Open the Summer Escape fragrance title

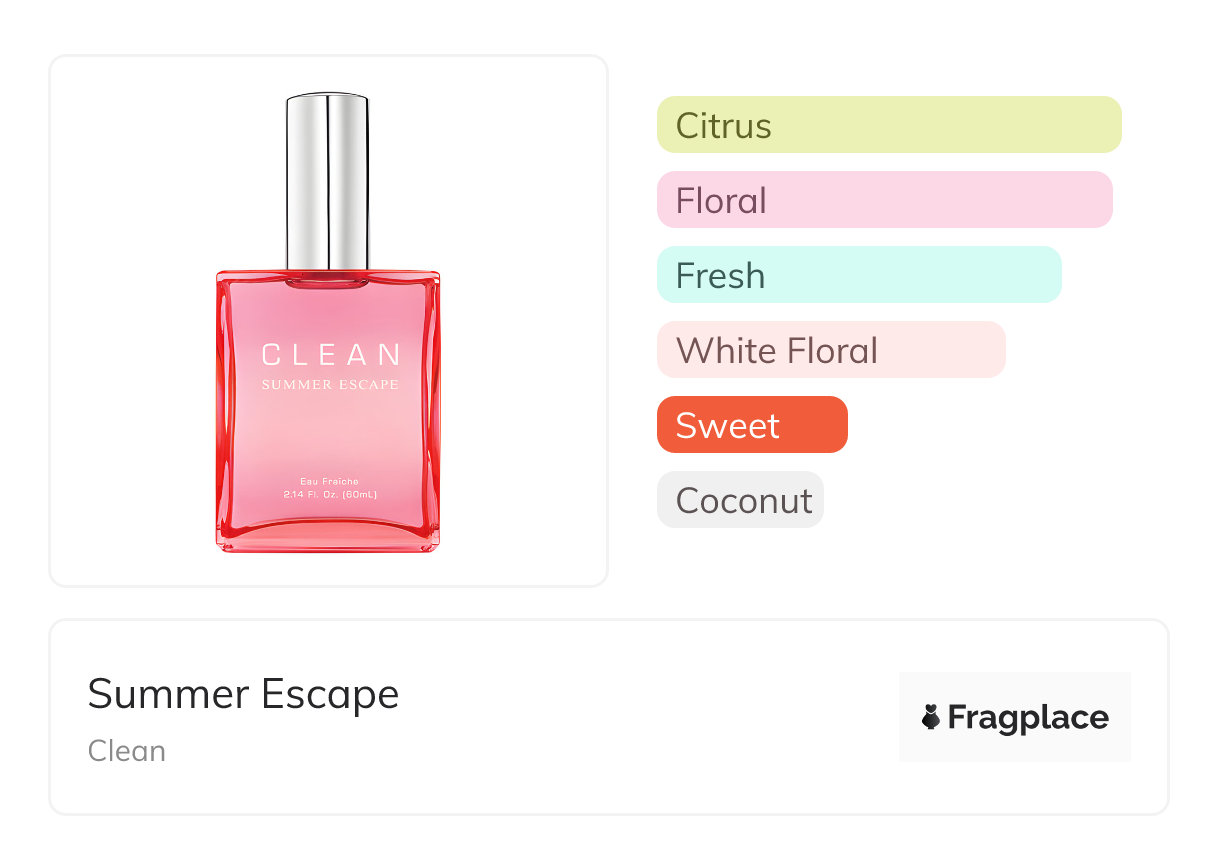click(243, 693)
